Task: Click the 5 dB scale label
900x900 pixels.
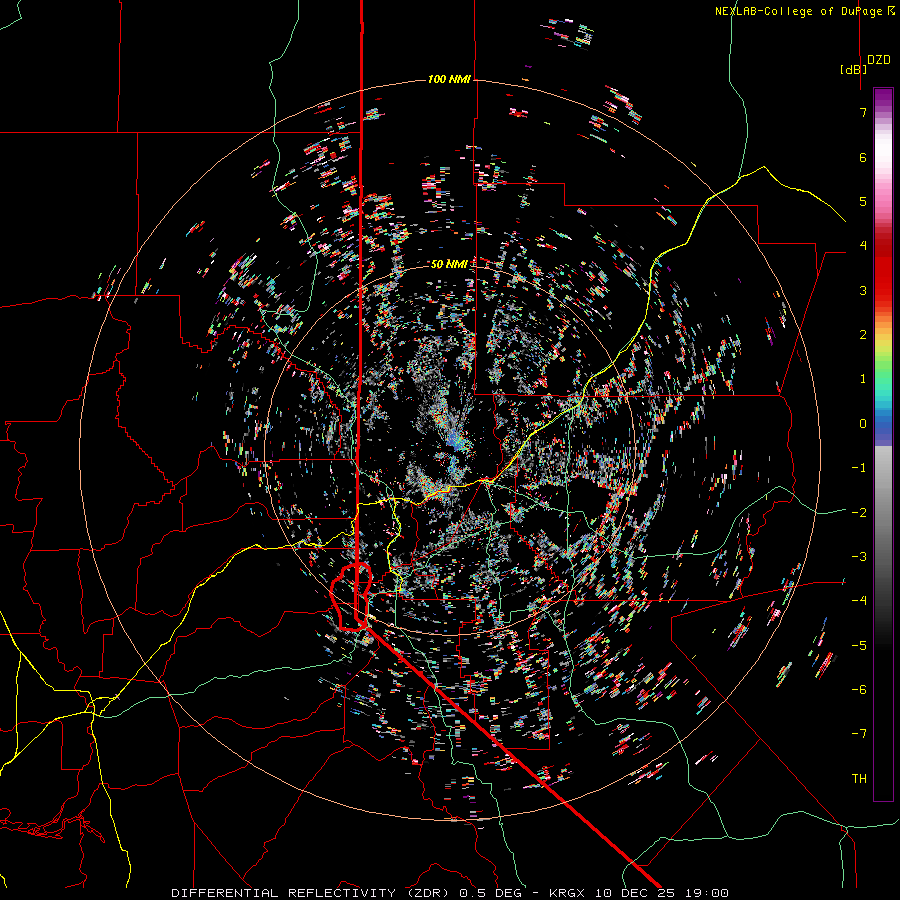Action: pyautogui.click(x=863, y=201)
